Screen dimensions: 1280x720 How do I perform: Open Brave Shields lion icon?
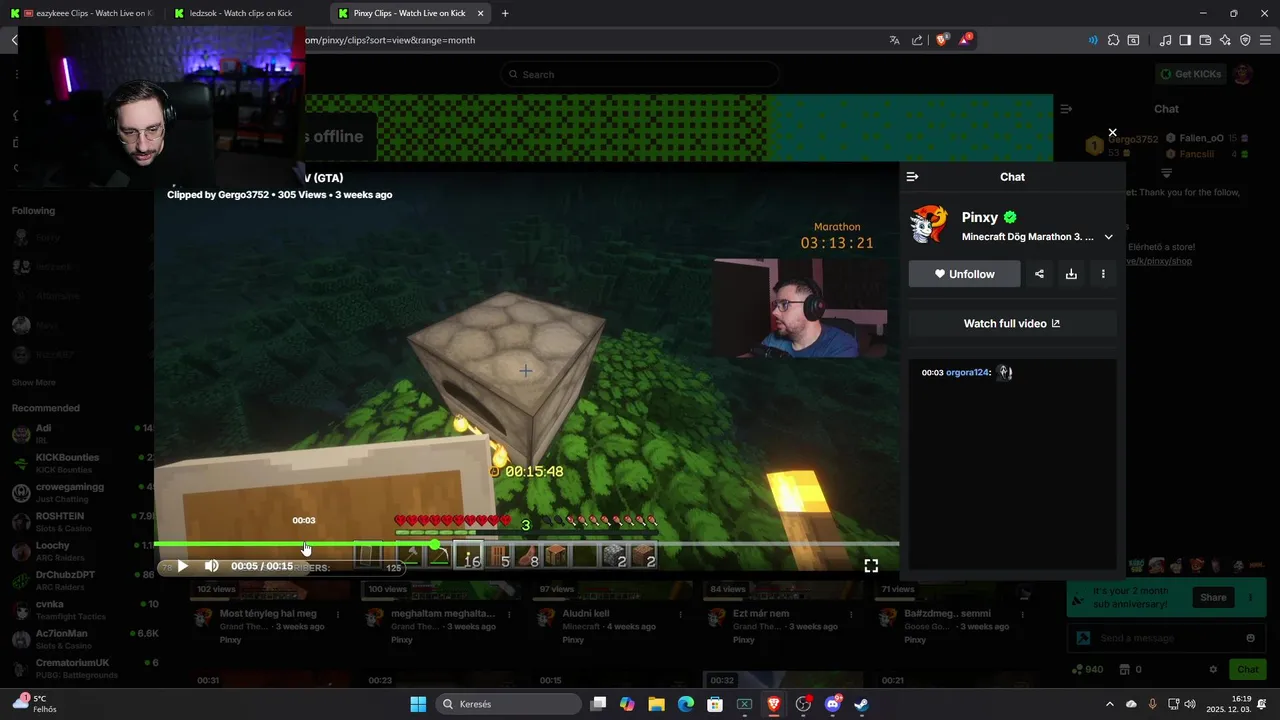942,40
